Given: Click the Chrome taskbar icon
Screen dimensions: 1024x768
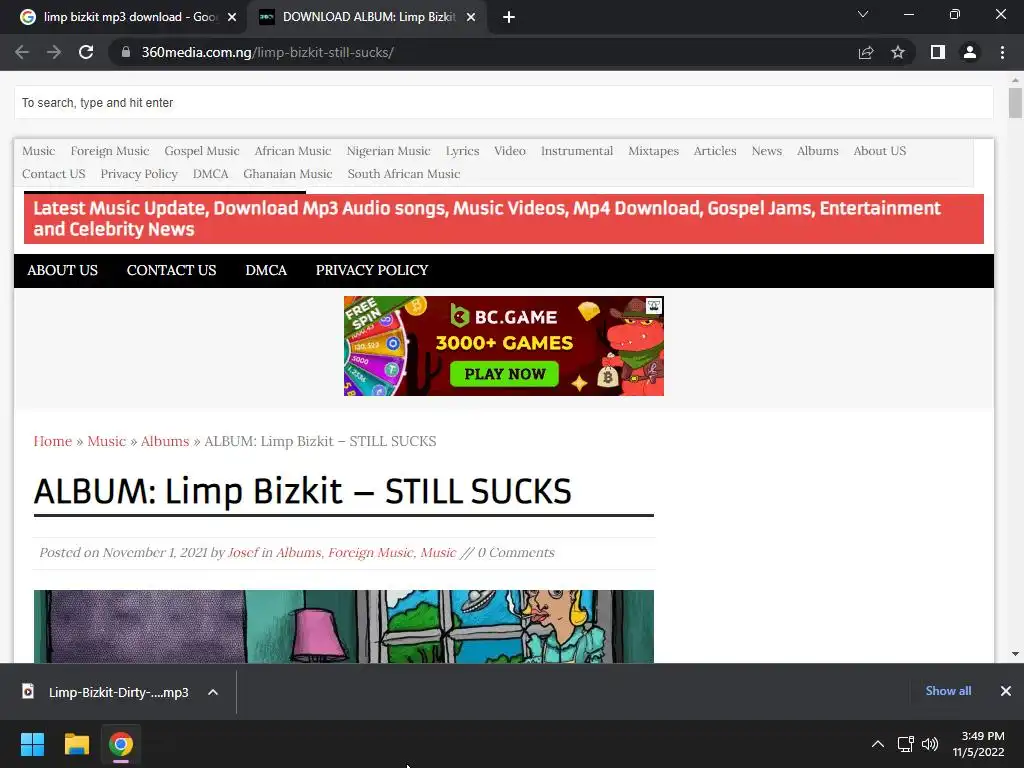Looking at the screenshot, I should click(121, 744).
